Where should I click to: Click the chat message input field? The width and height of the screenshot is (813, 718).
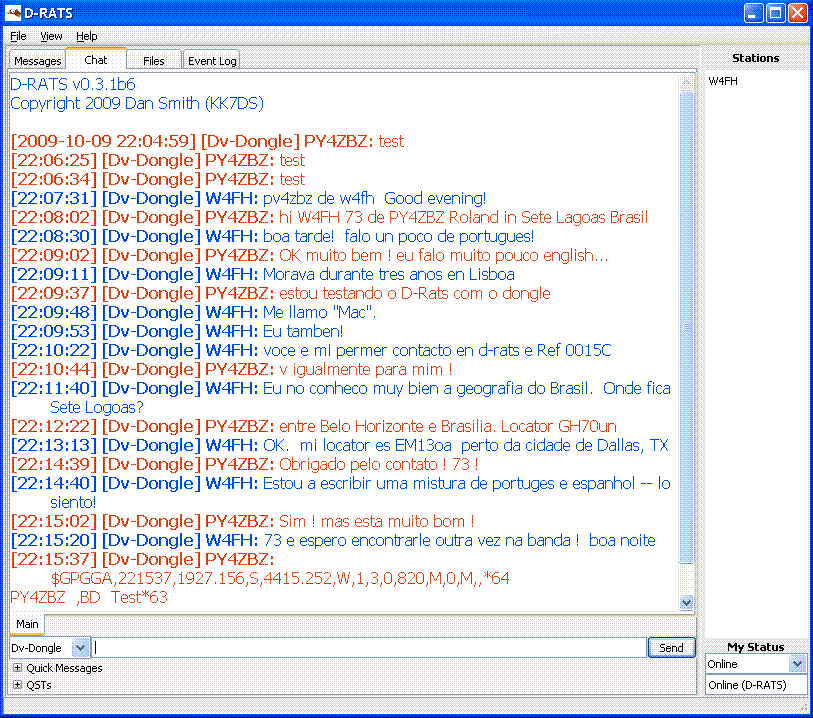tap(370, 647)
